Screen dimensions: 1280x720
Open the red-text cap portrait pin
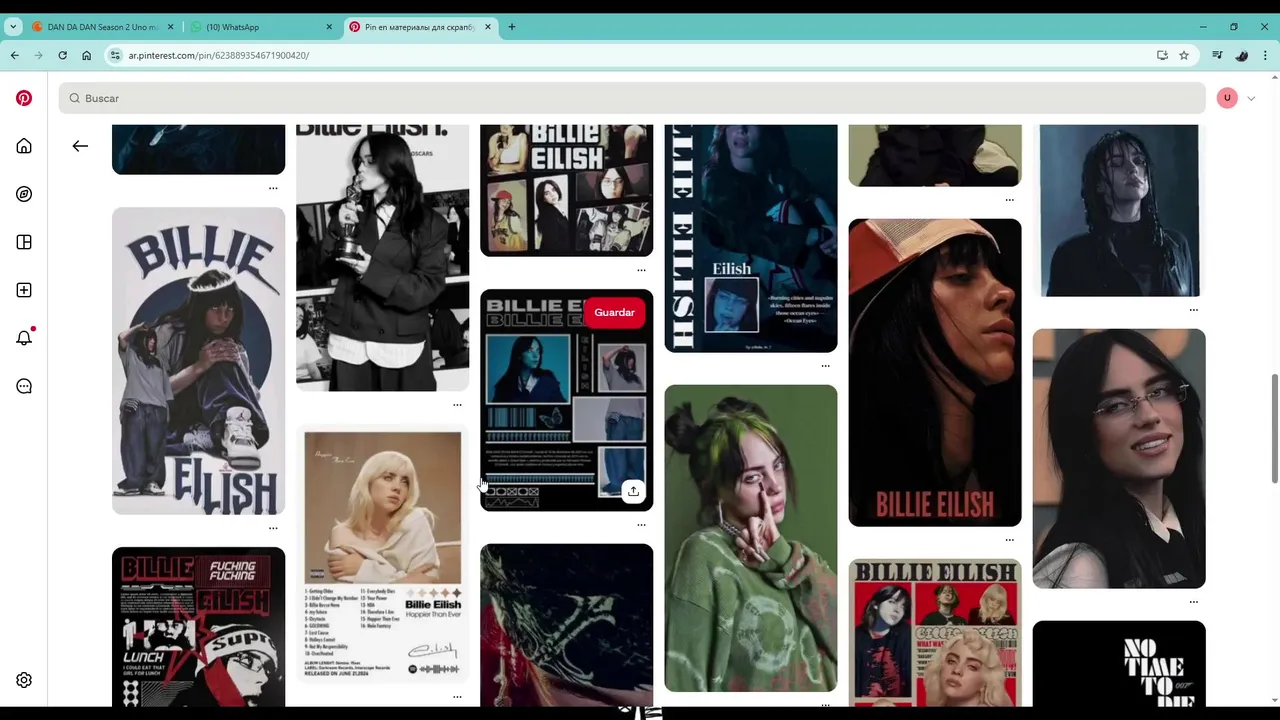[935, 373]
